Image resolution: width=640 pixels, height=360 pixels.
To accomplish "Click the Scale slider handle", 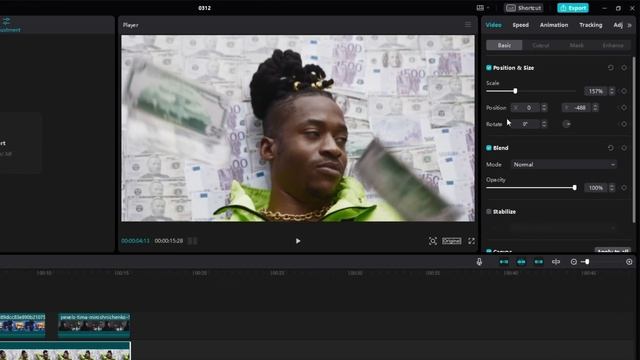I will 515,91.
